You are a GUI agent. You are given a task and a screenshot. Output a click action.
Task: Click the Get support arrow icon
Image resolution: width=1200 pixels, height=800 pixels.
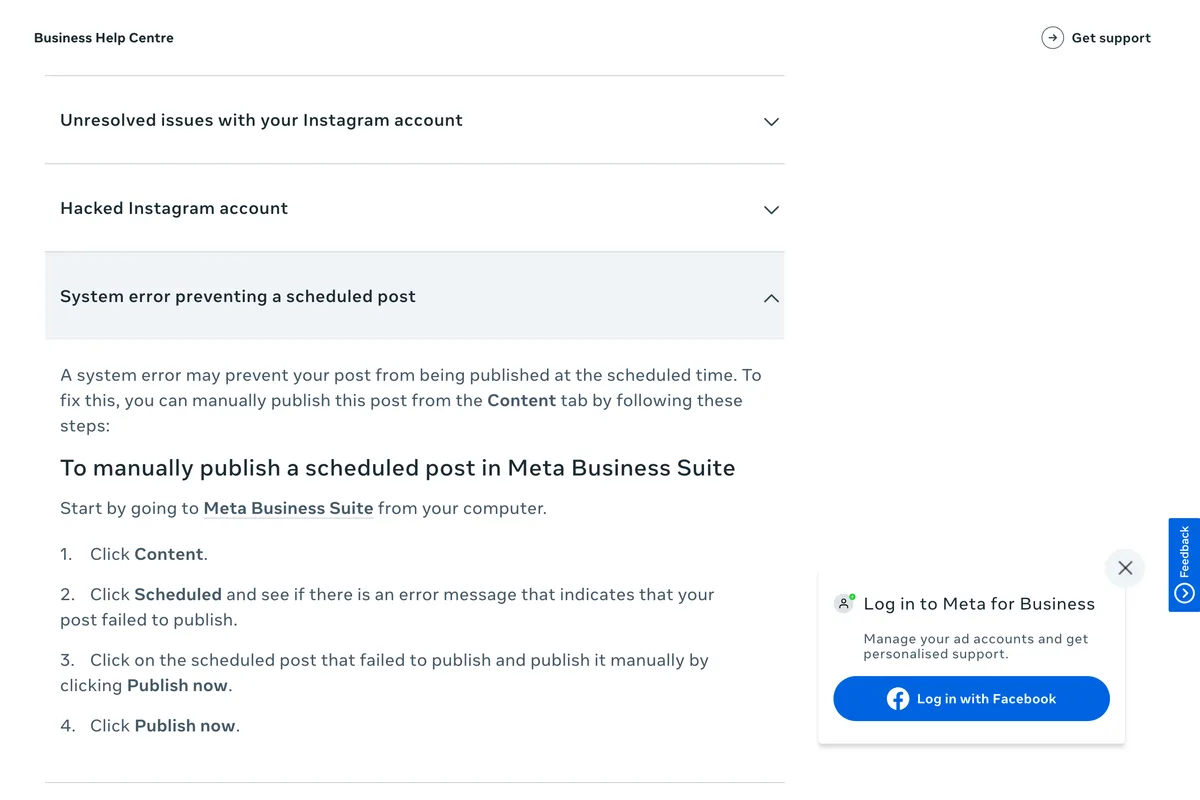click(x=1052, y=38)
